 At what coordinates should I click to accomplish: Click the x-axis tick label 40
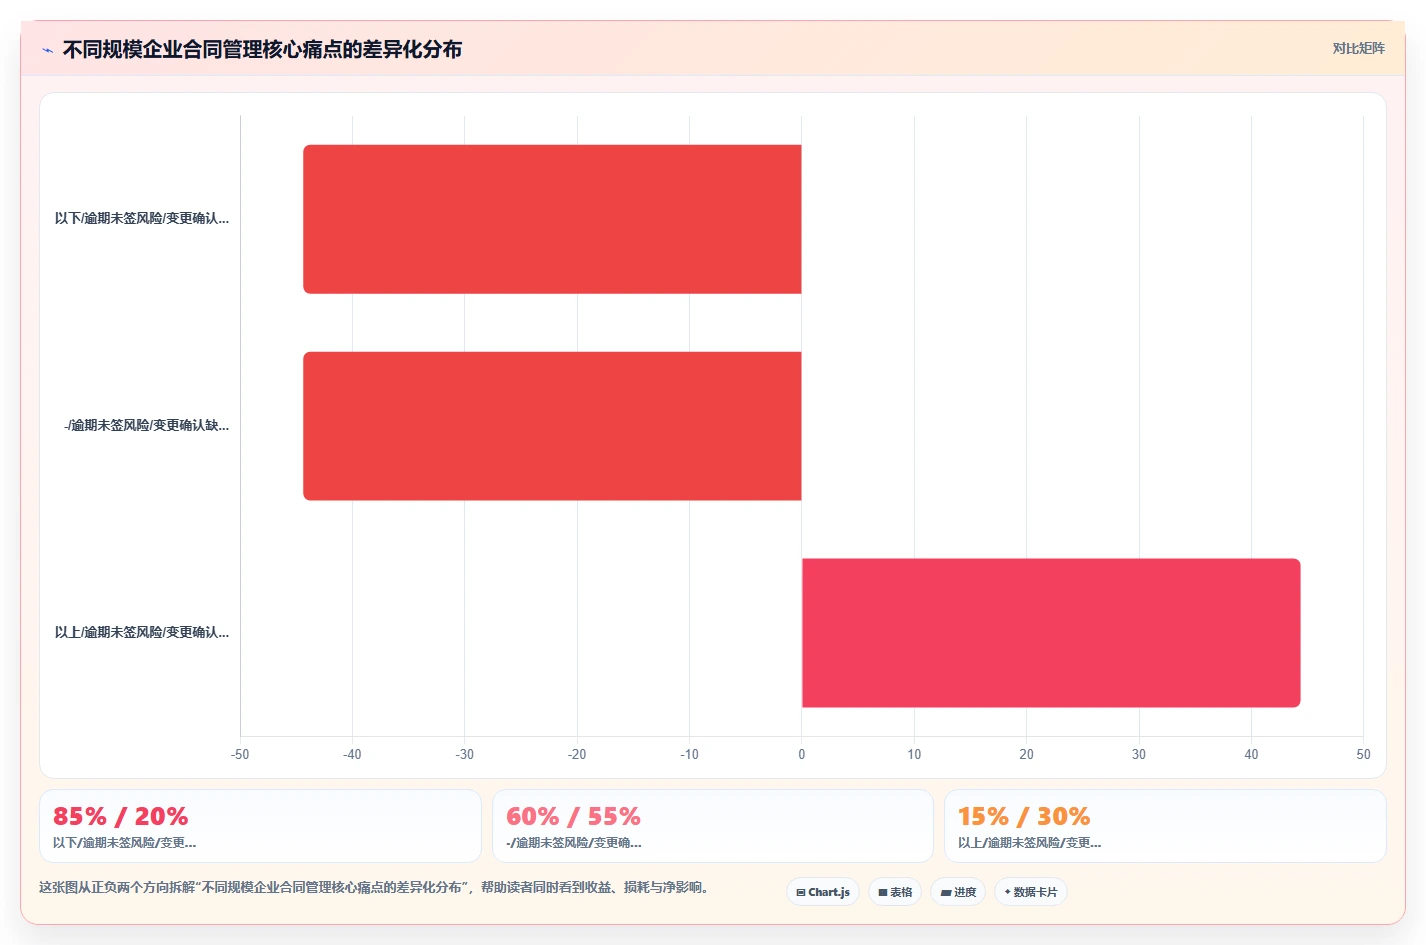[1251, 754]
